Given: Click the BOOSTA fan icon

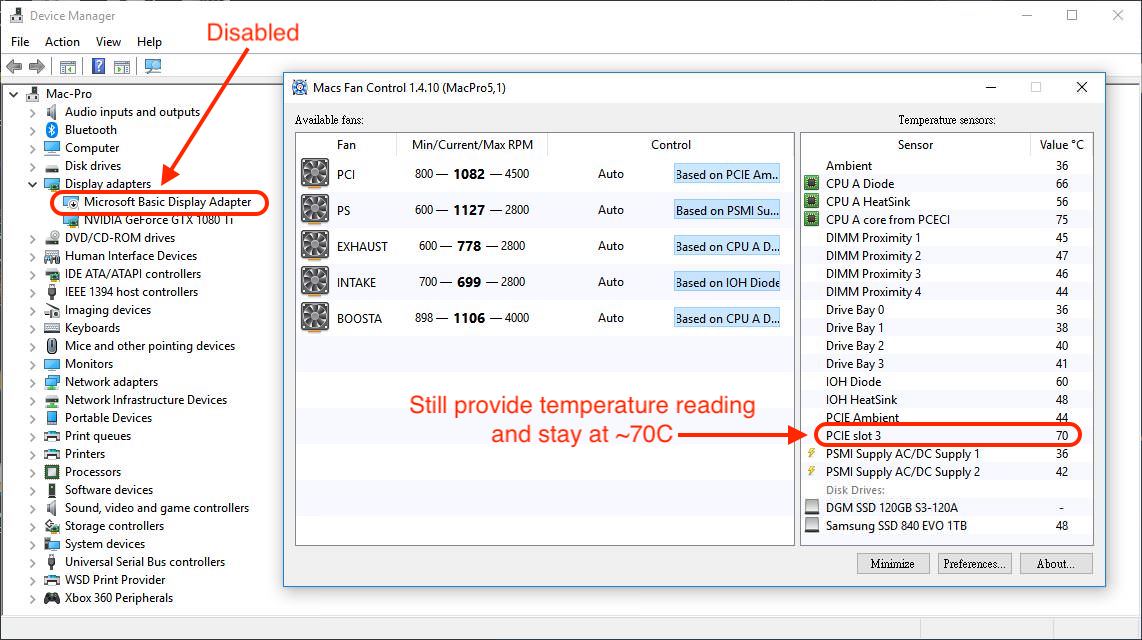Looking at the screenshot, I should point(315,317).
